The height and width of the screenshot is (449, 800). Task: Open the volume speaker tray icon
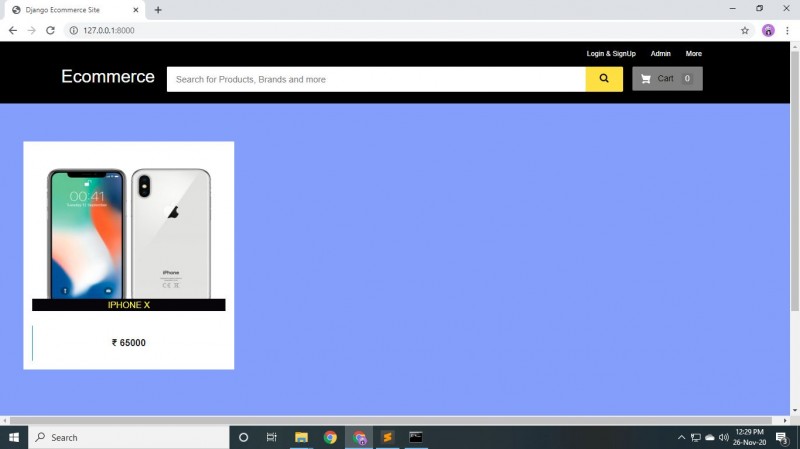[x=723, y=437]
